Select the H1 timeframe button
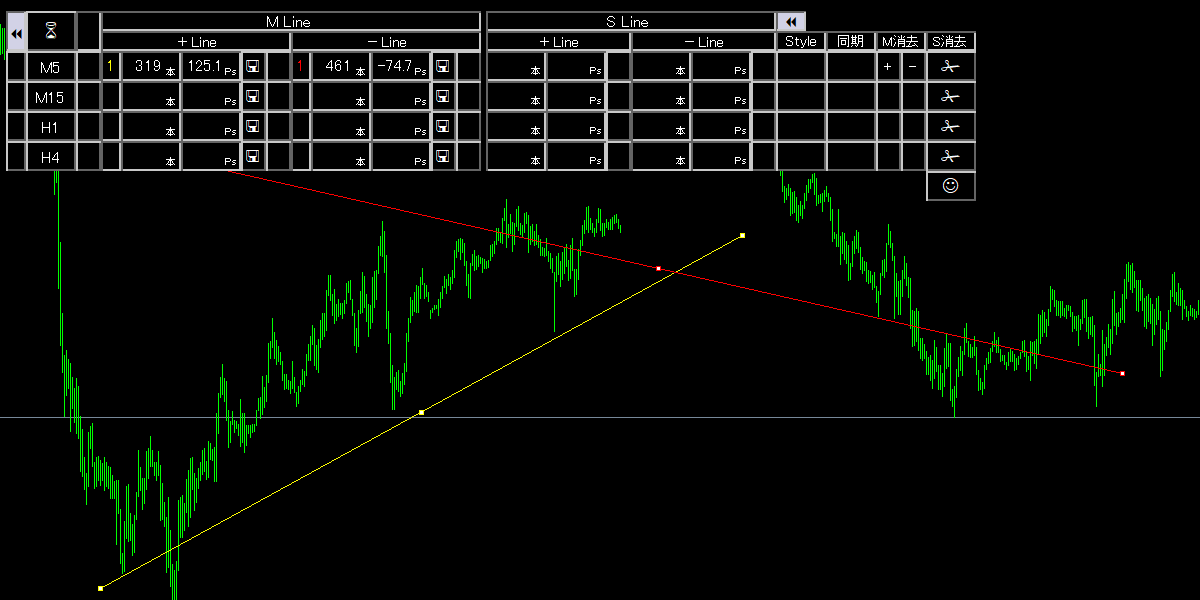1200x600 pixels. [x=50, y=127]
